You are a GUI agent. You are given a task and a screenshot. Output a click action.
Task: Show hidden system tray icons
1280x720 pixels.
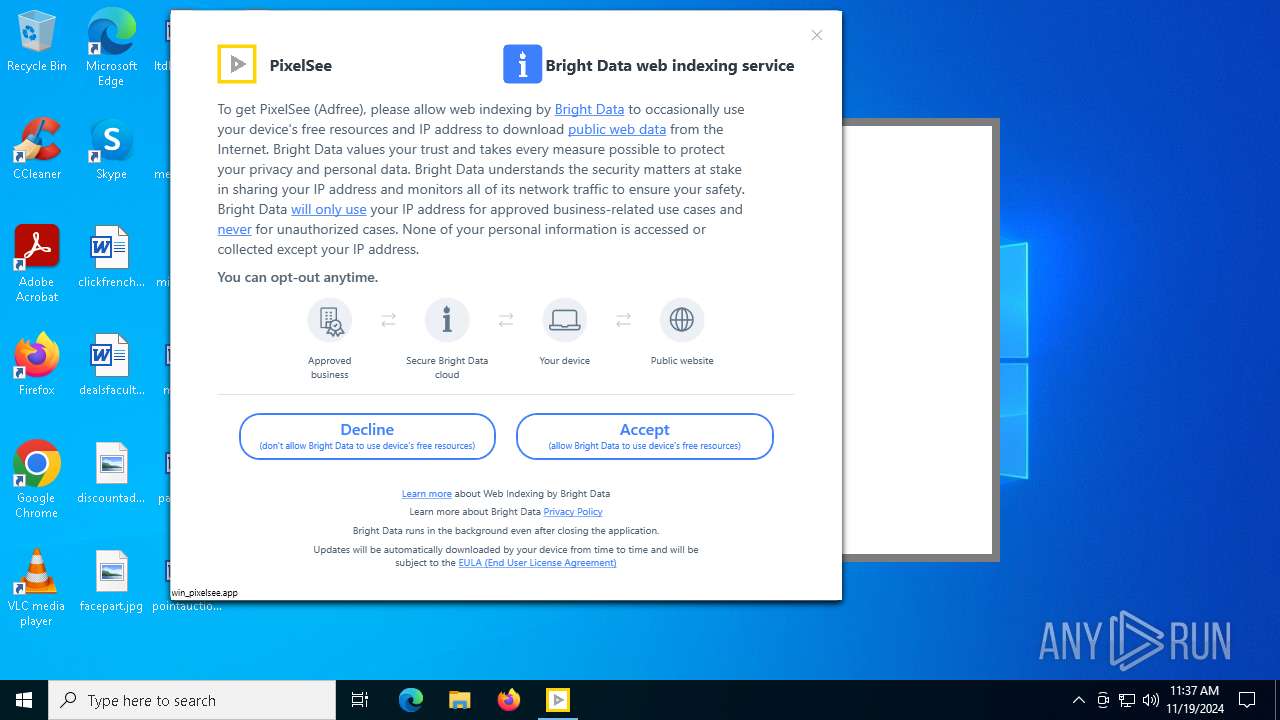1078,700
